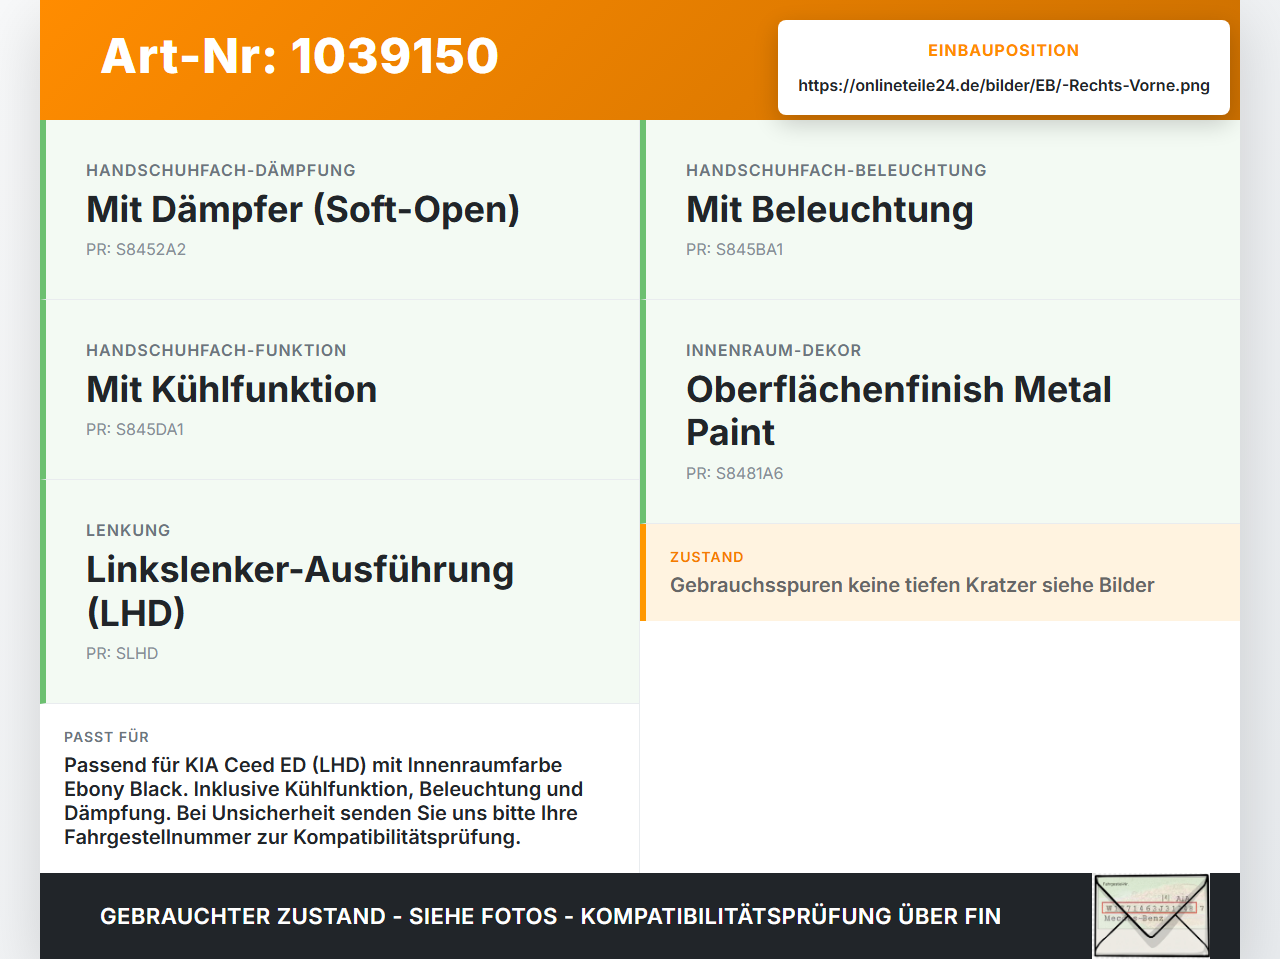Click PR code S8481A6

click(735, 473)
